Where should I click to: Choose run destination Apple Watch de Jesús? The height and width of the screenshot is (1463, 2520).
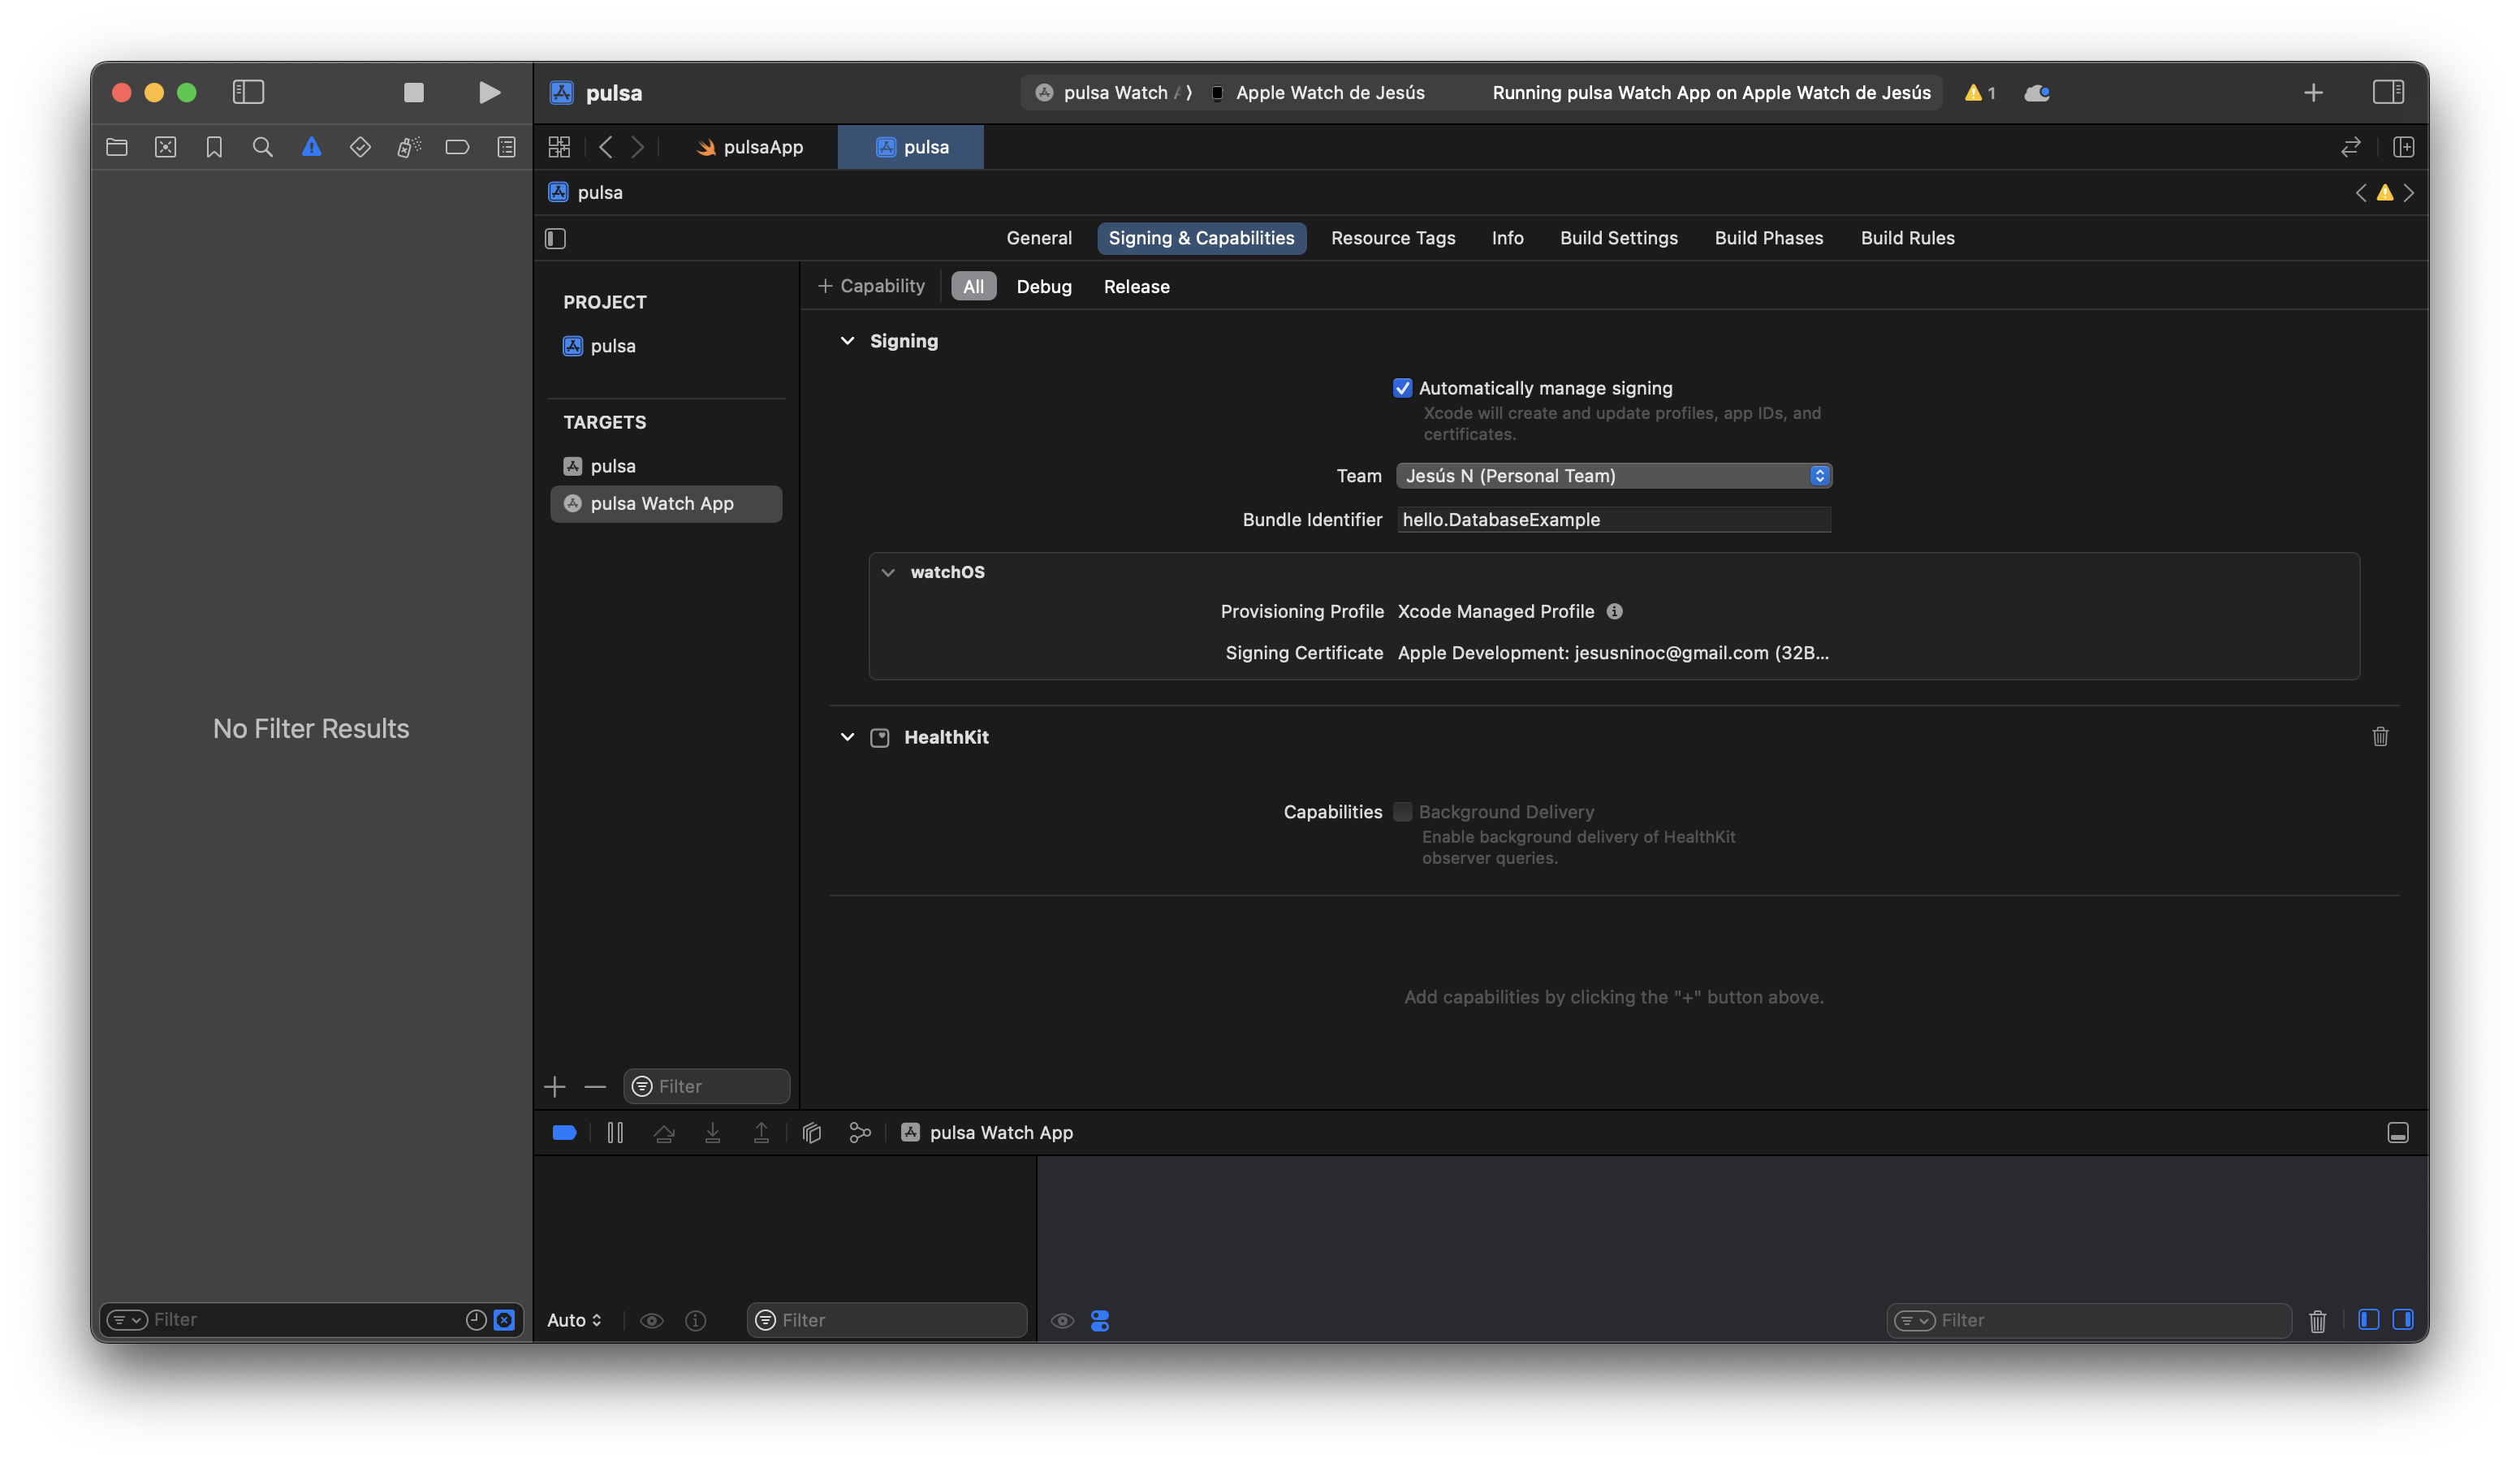click(1318, 93)
